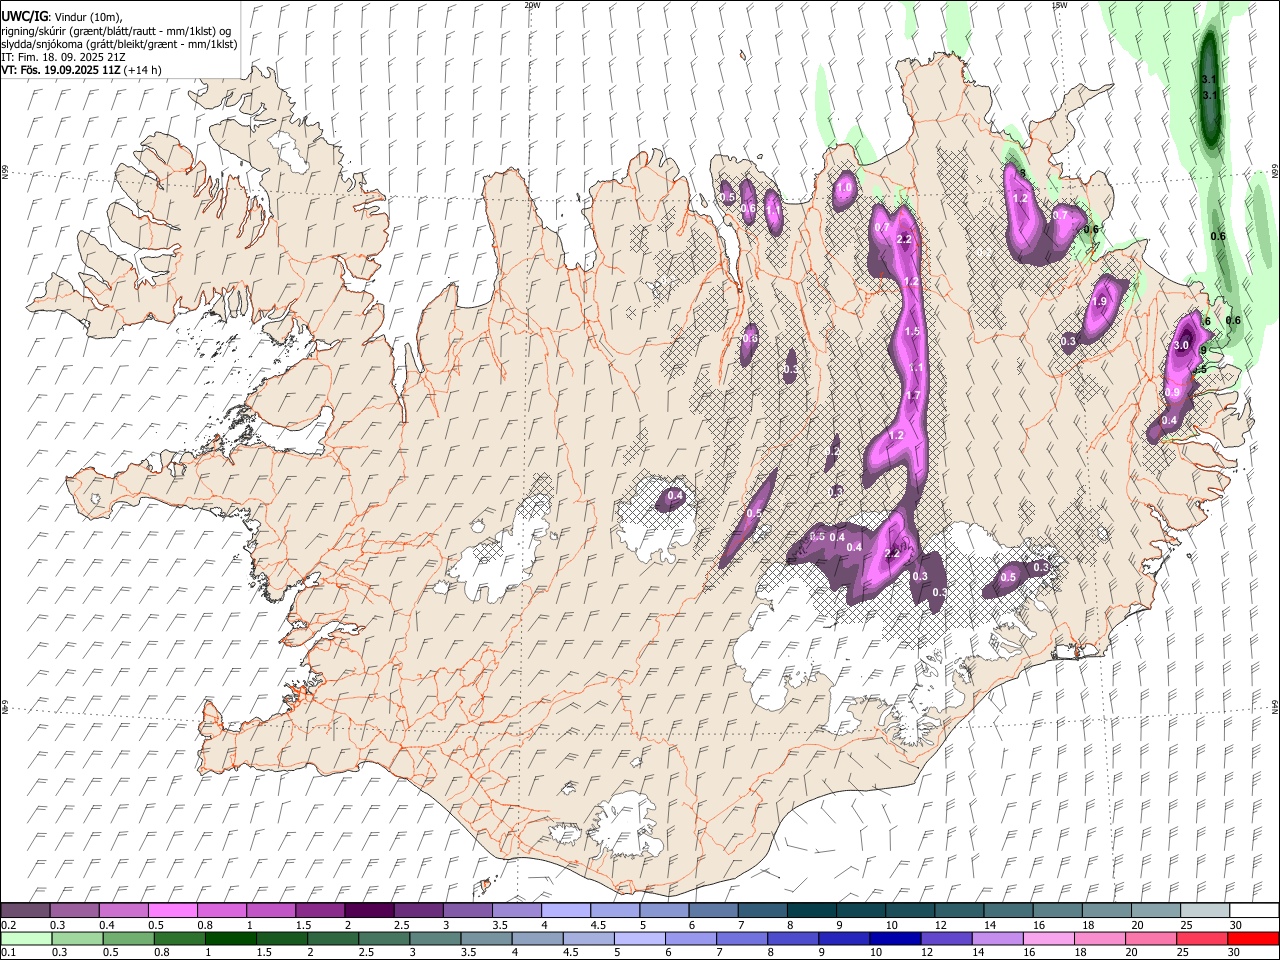Click the '20W' longitude label at the top
This screenshot has height=960, width=1280.
coord(532,5)
